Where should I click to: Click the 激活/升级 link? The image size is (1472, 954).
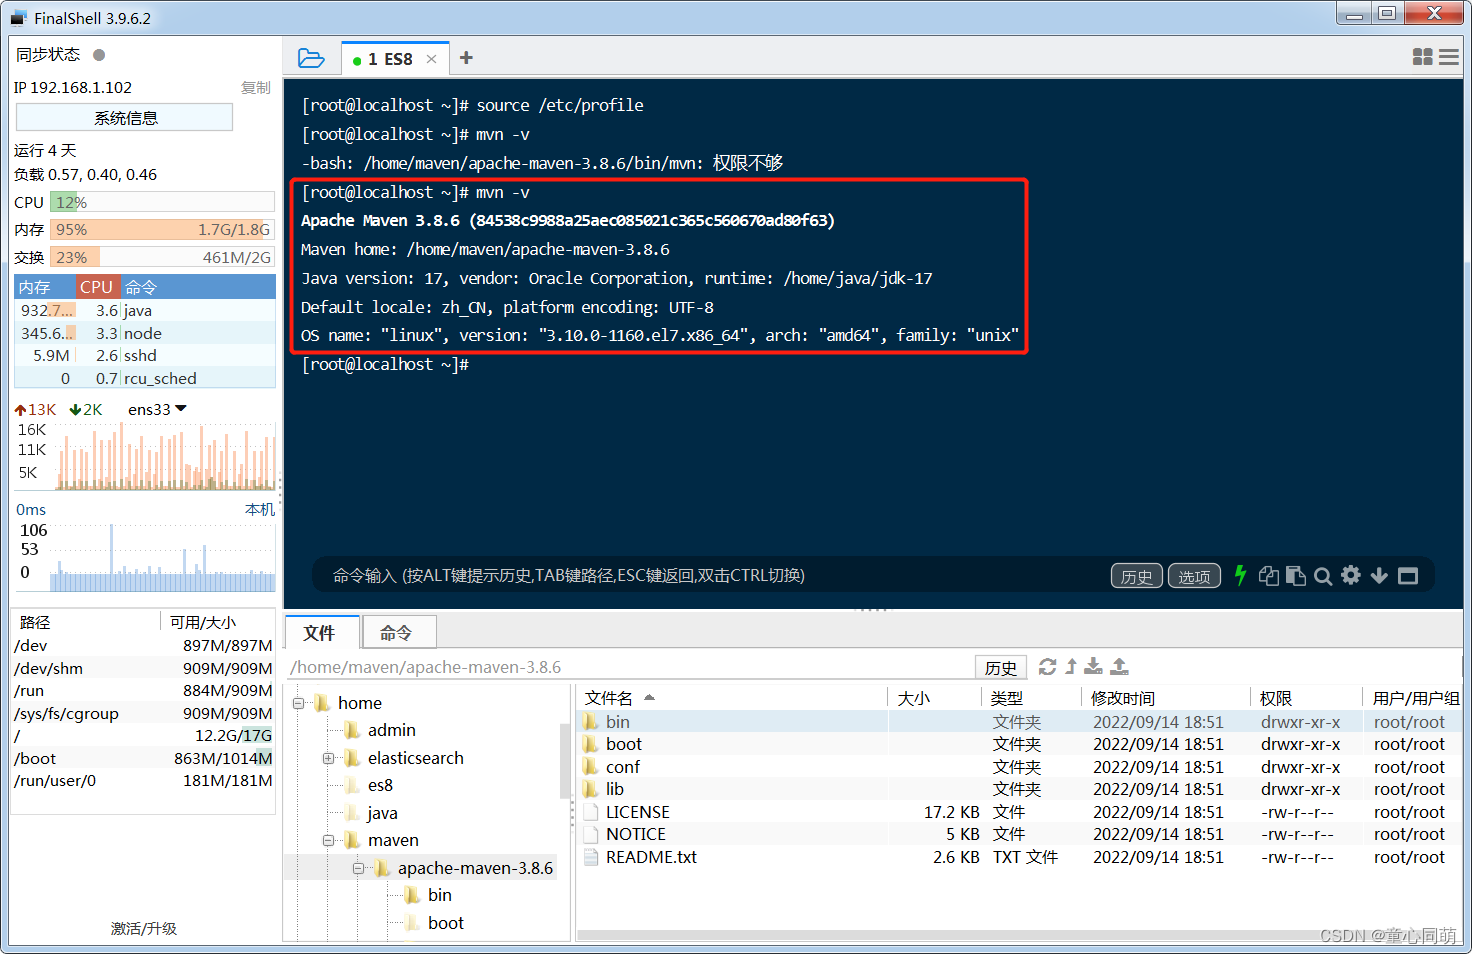pyautogui.click(x=144, y=929)
